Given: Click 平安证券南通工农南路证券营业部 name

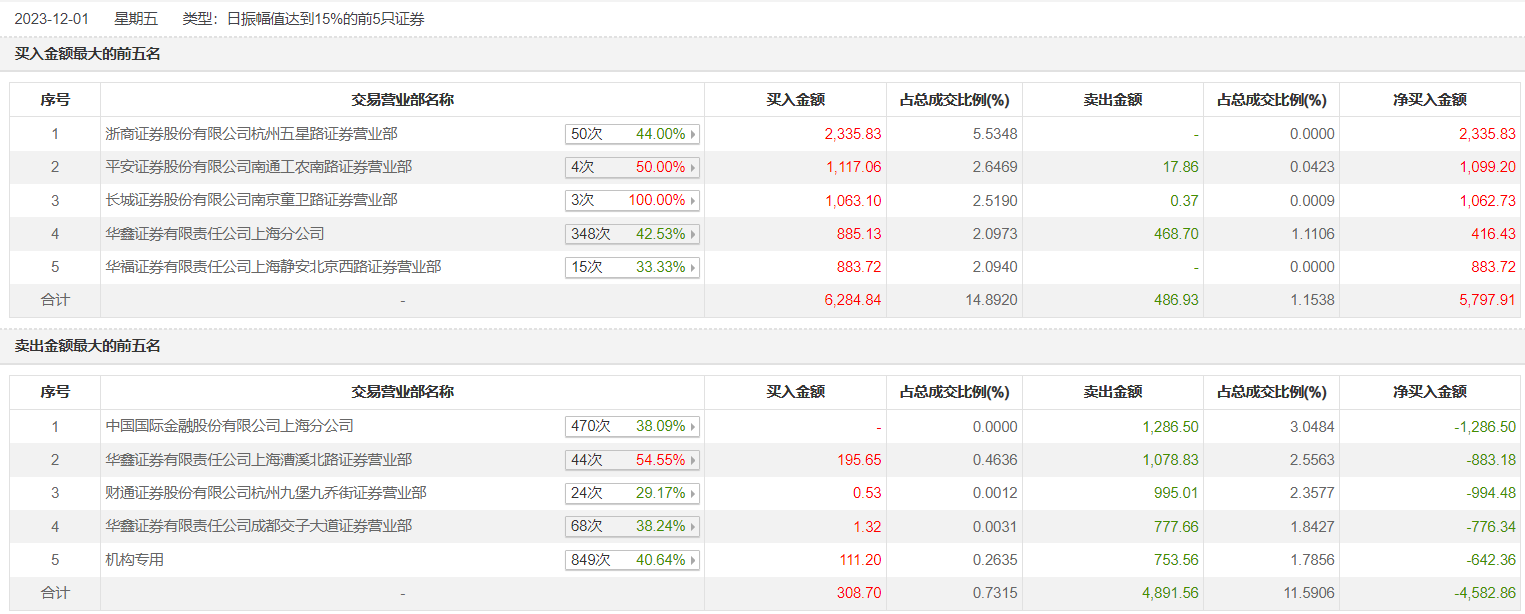Looking at the screenshot, I should pyautogui.click(x=258, y=167).
